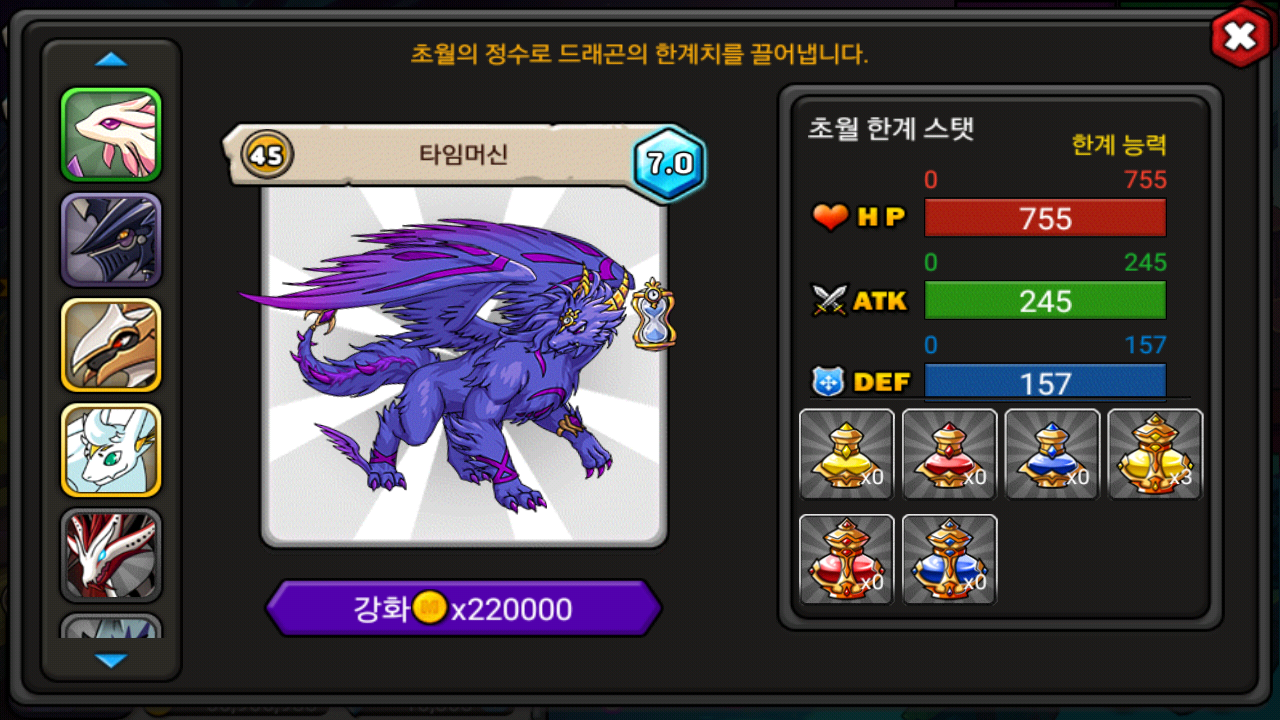Select the large yellow potion with x3
This screenshot has width=1280, height=720.
tap(1155, 454)
